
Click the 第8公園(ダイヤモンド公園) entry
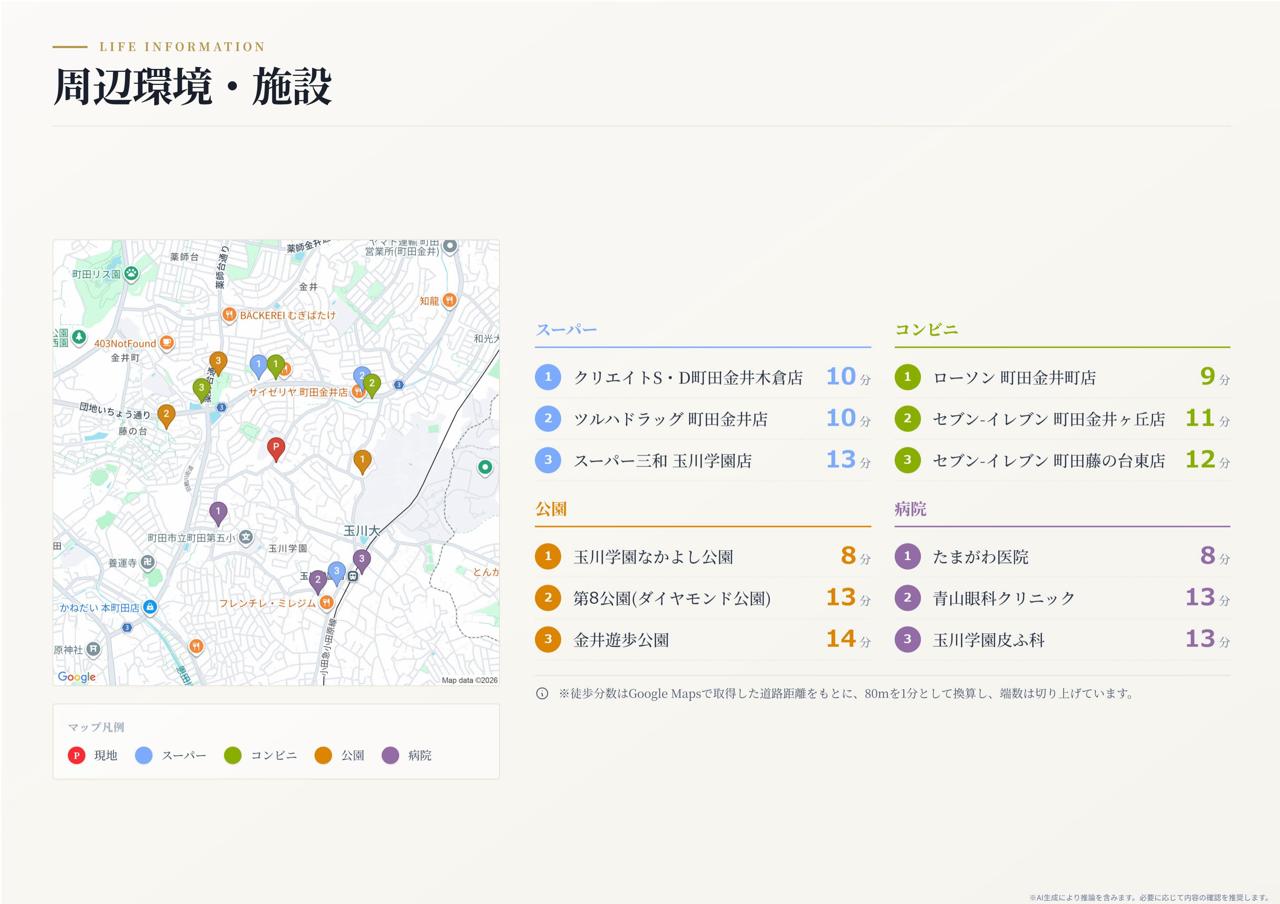[703, 598]
